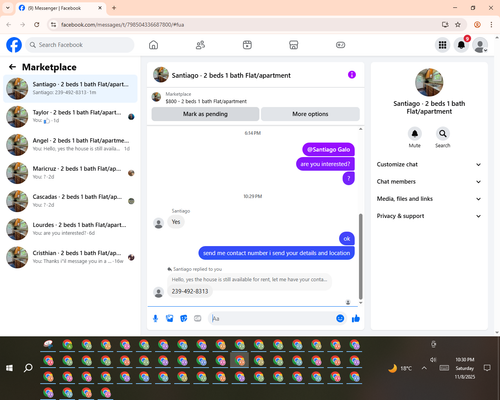
Task: Expand Privacy & support section
Action: [429, 216]
